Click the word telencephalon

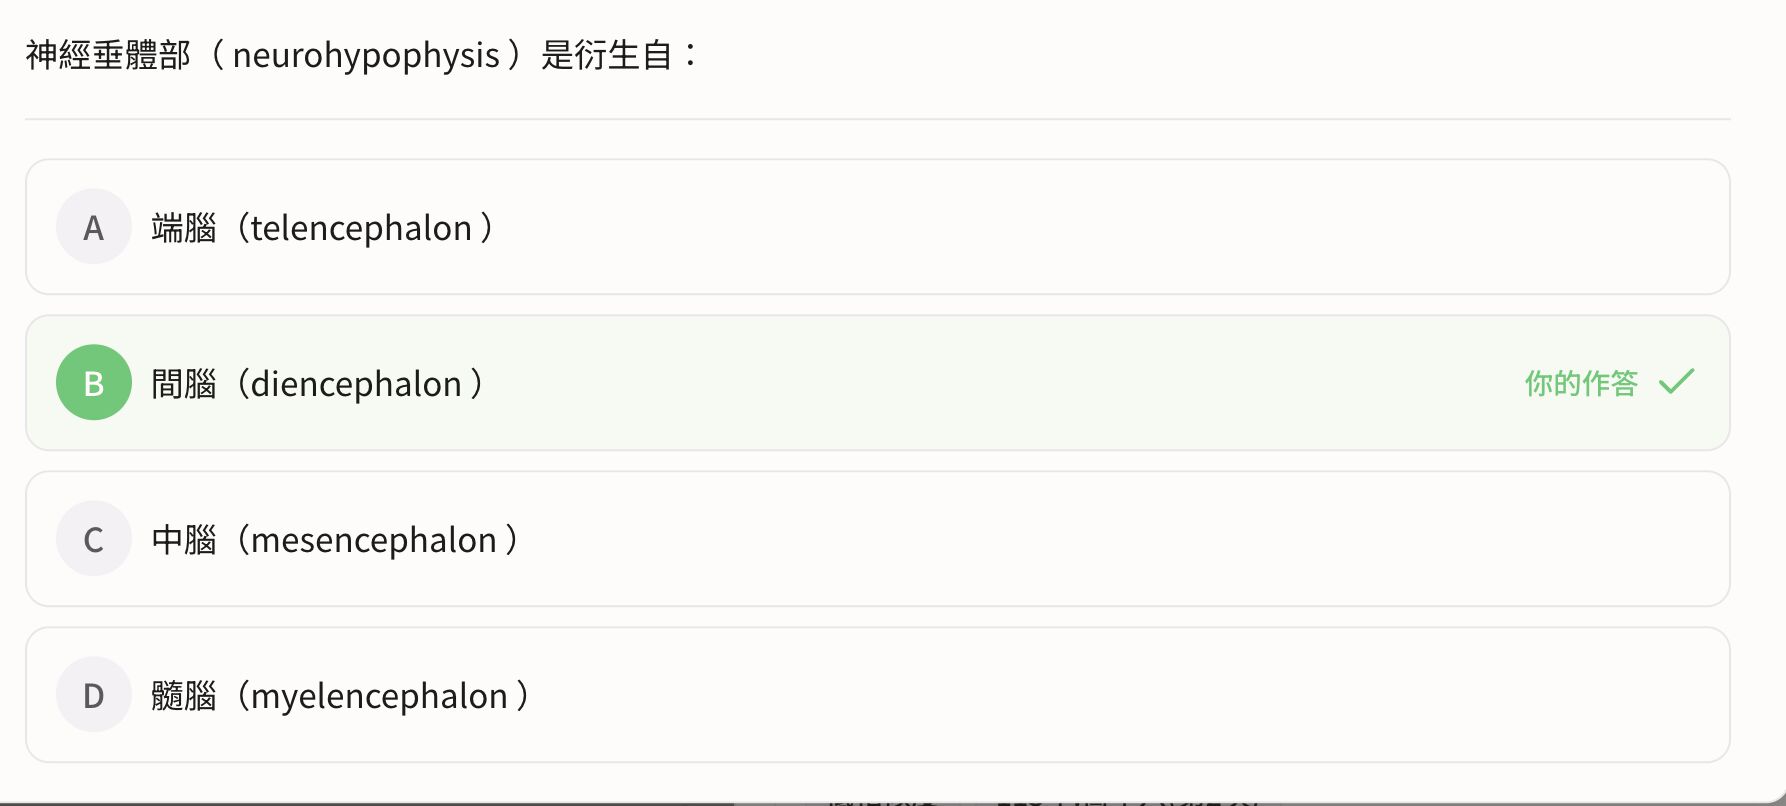click(361, 228)
